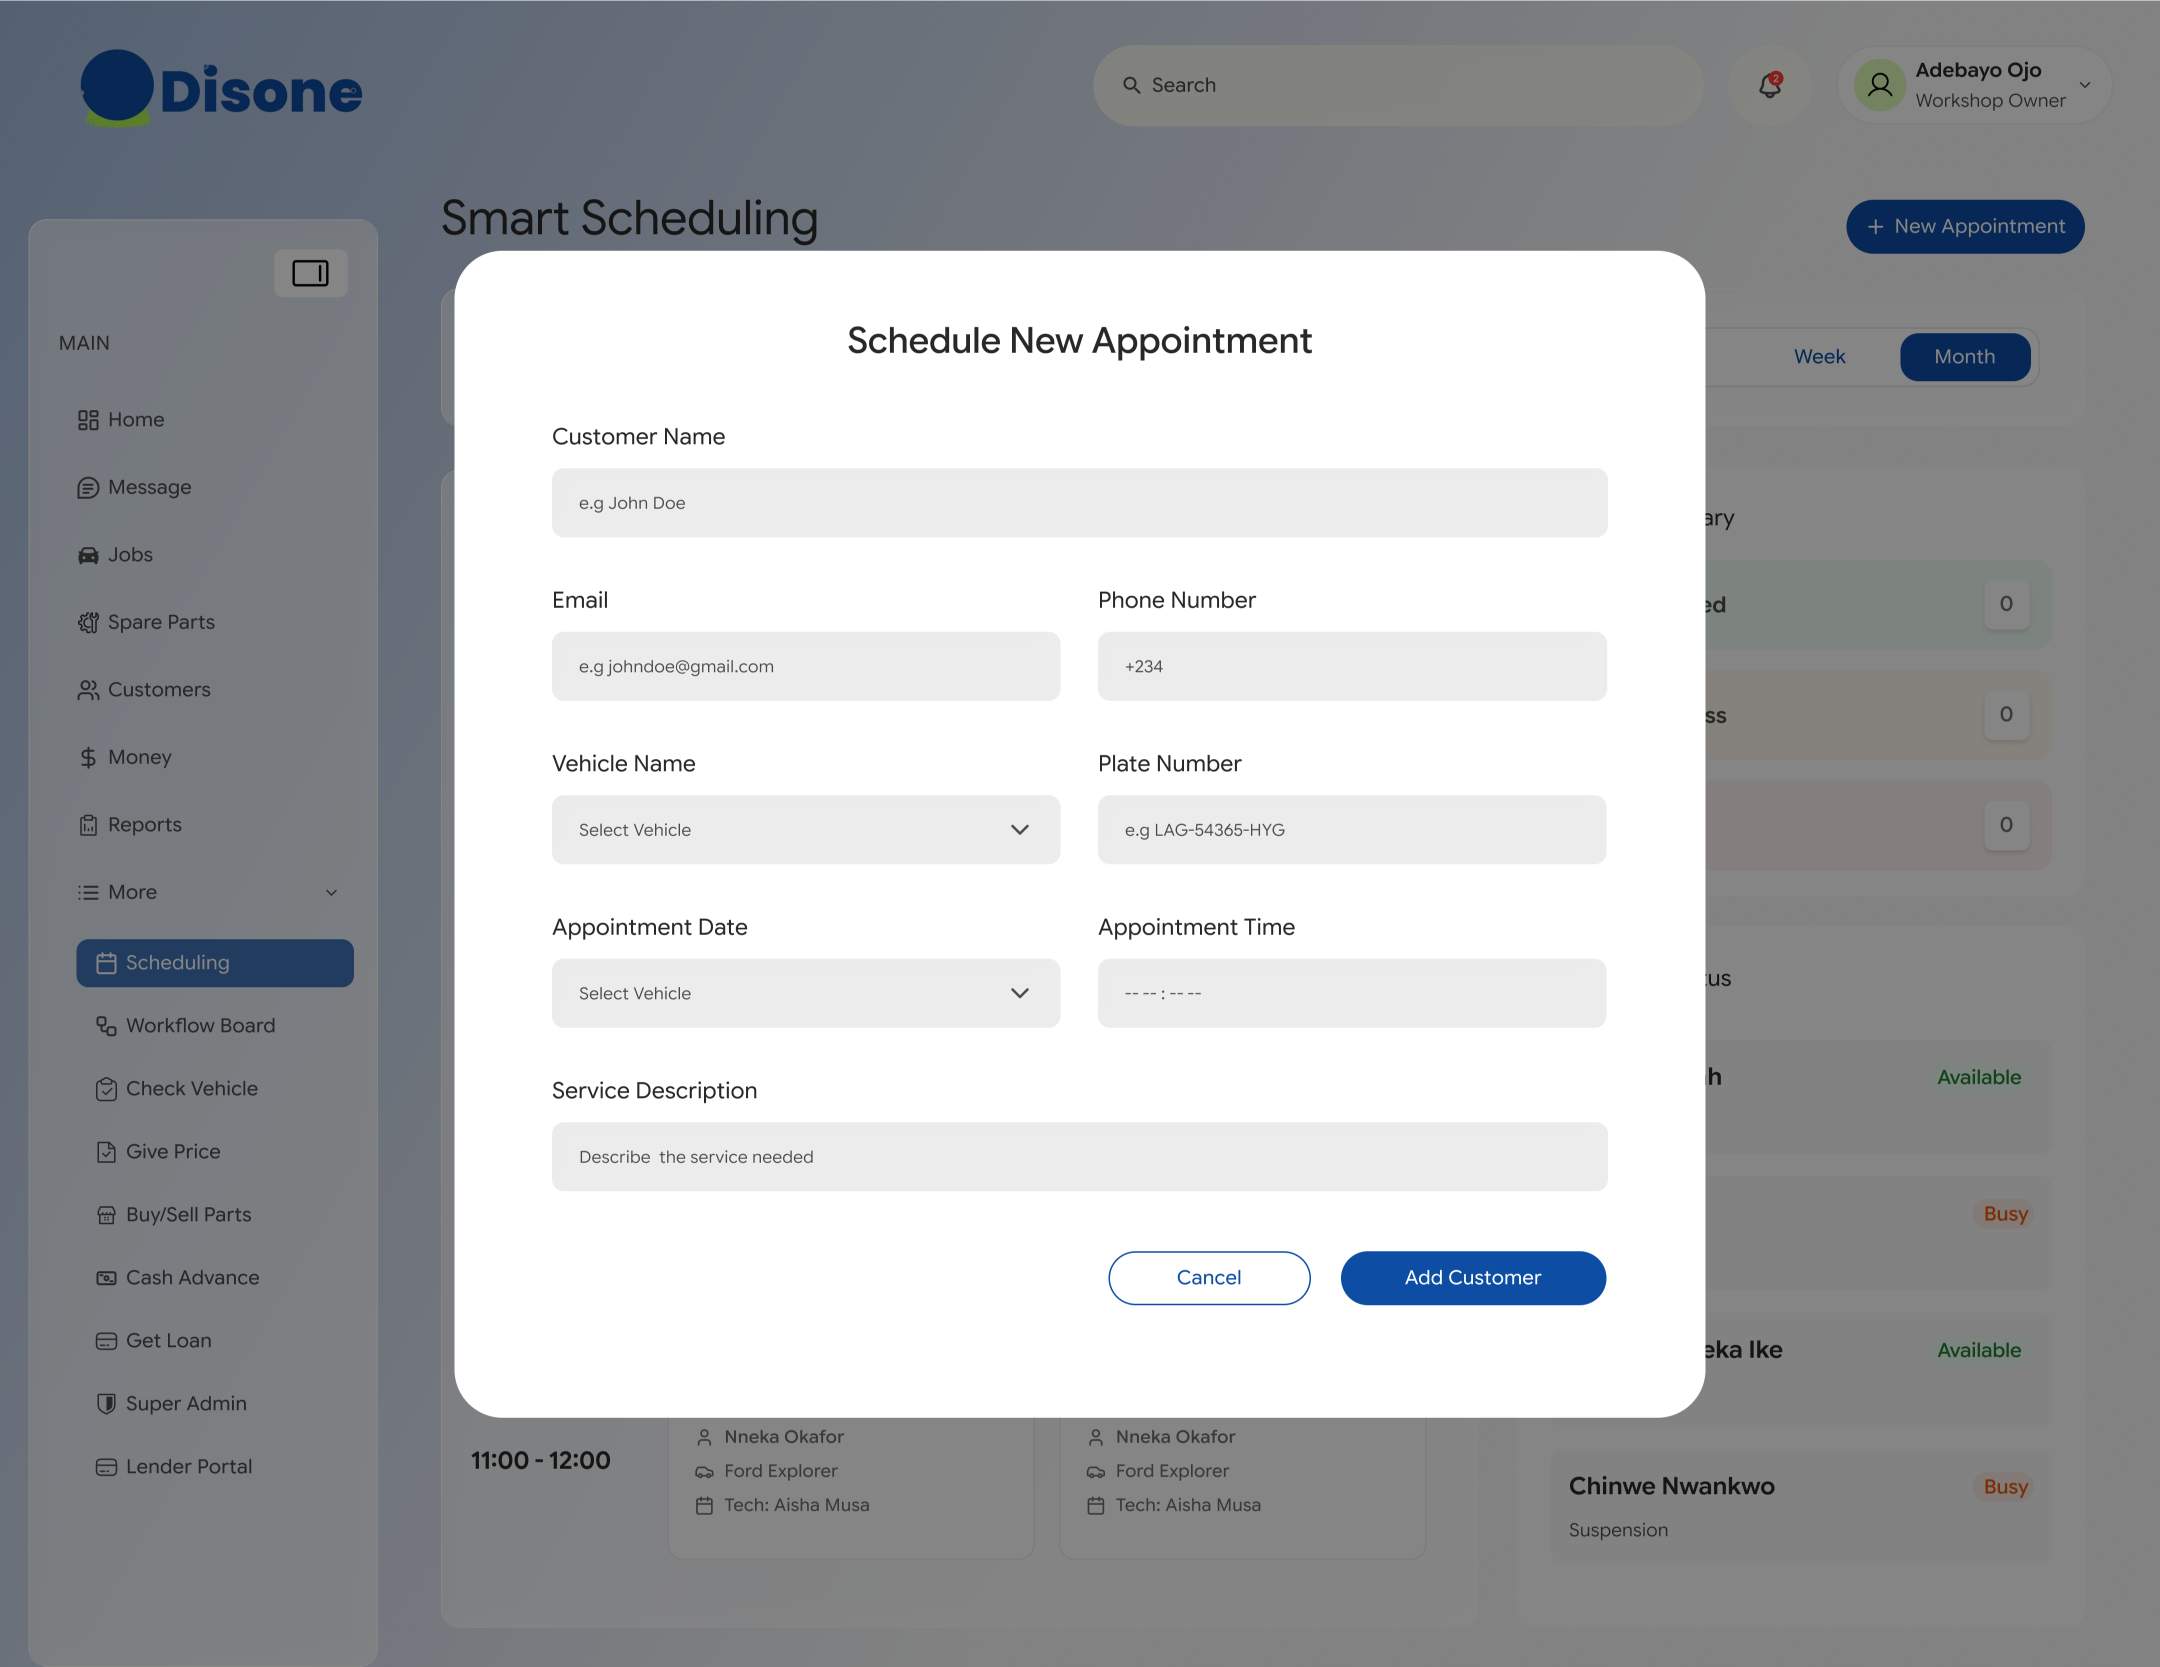Image resolution: width=2160 pixels, height=1667 pixels.
Task: Click the Add Customer button
Action: point(1473,1278)
